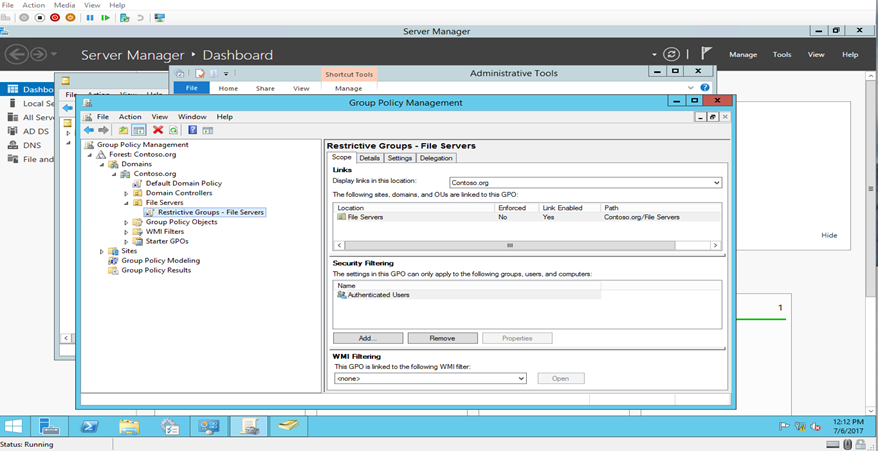
Task: Collapse the Forest: Contoso.org tree node
Action: (90, 155)
